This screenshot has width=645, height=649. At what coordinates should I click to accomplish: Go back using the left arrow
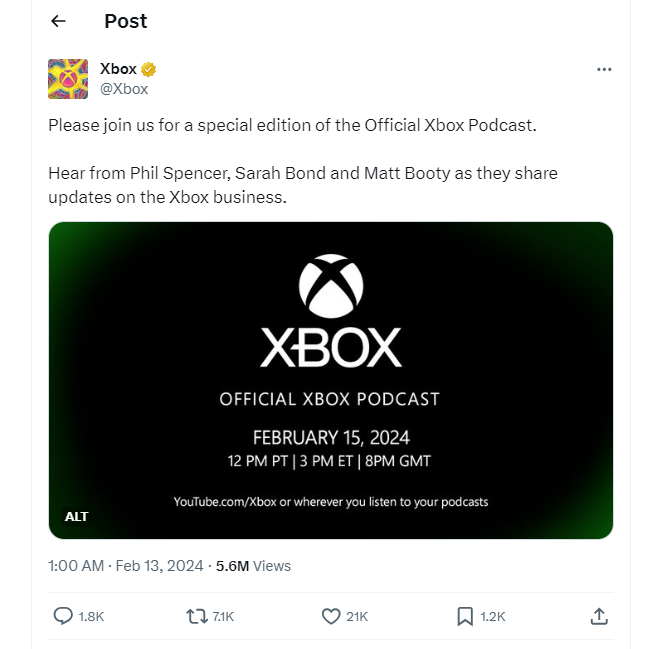(58, 21)
